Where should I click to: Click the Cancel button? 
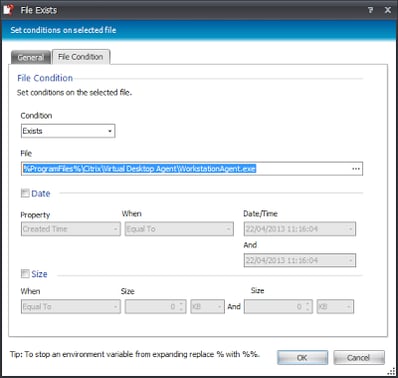[359, 358]
